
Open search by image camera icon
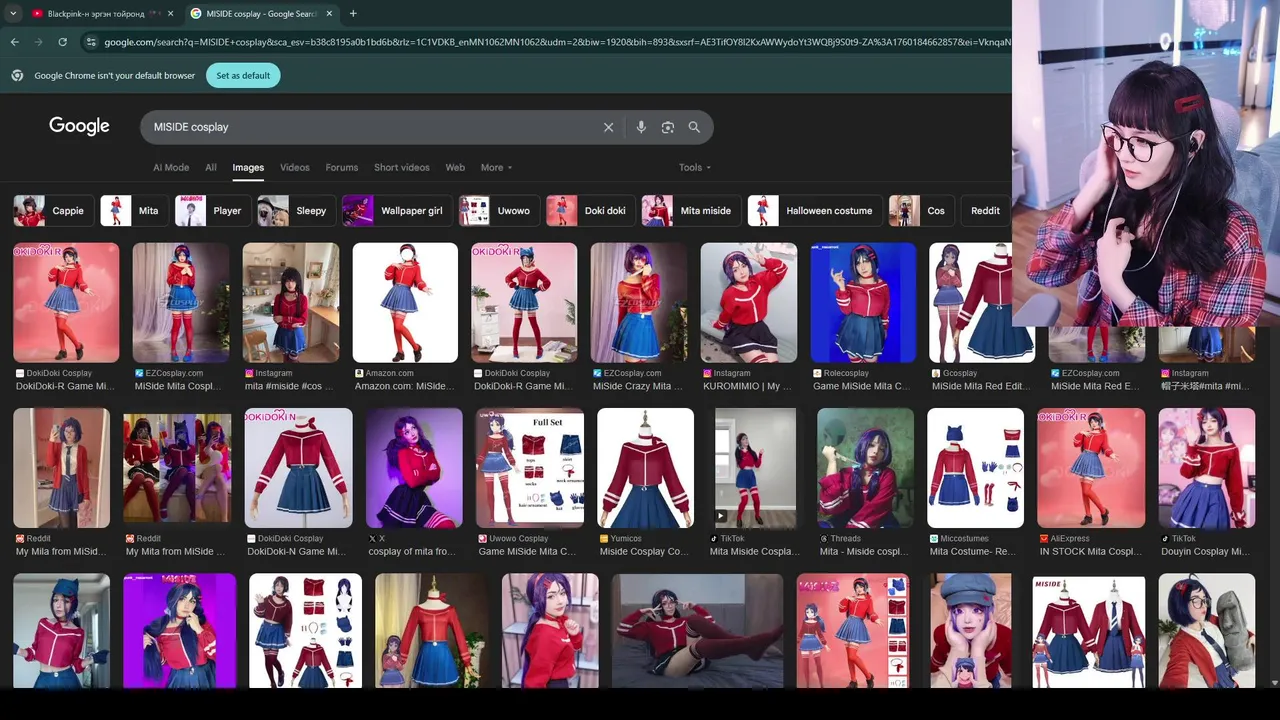coord(668,127)
